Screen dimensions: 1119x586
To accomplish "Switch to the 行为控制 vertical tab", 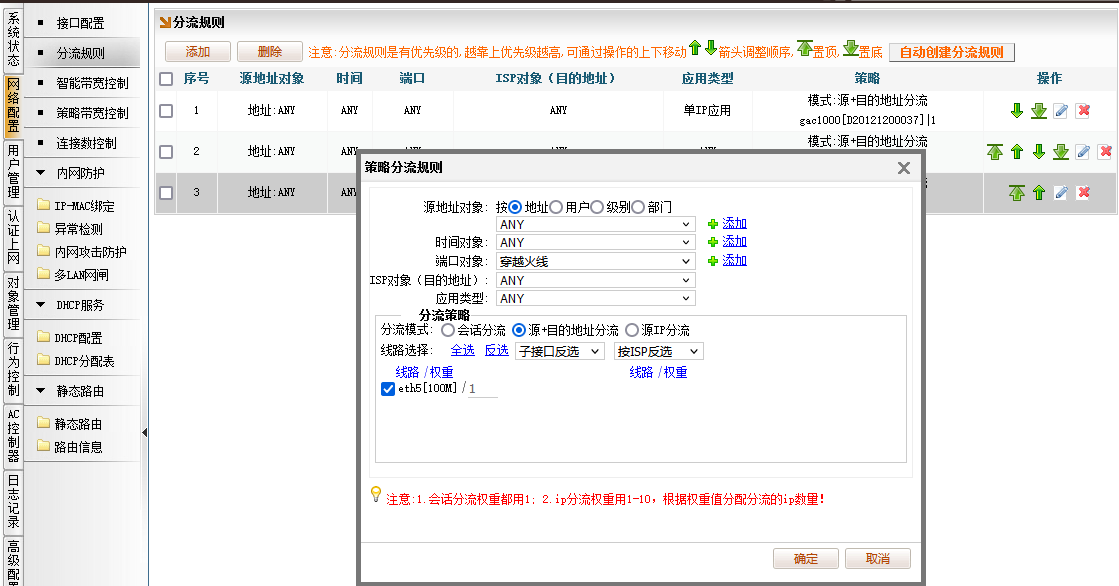I will (13, 370).
